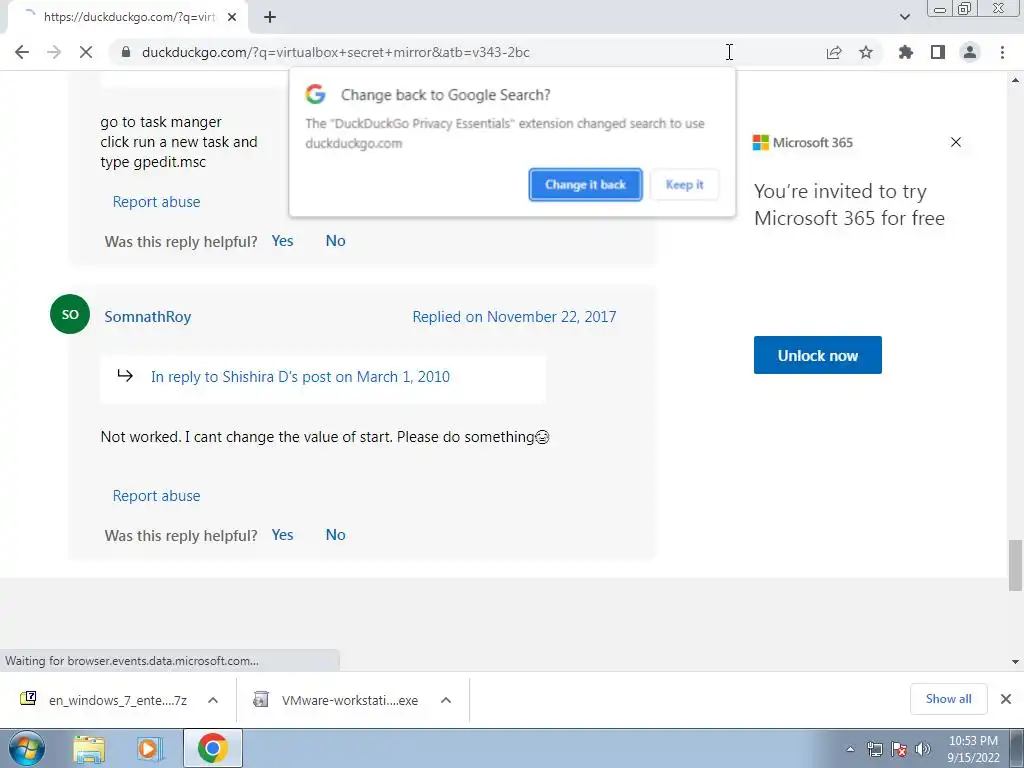Open the Chrome three-dot menu
Image resolution: width=1024 pixels, height=768 pixels.
point(1002,52)
